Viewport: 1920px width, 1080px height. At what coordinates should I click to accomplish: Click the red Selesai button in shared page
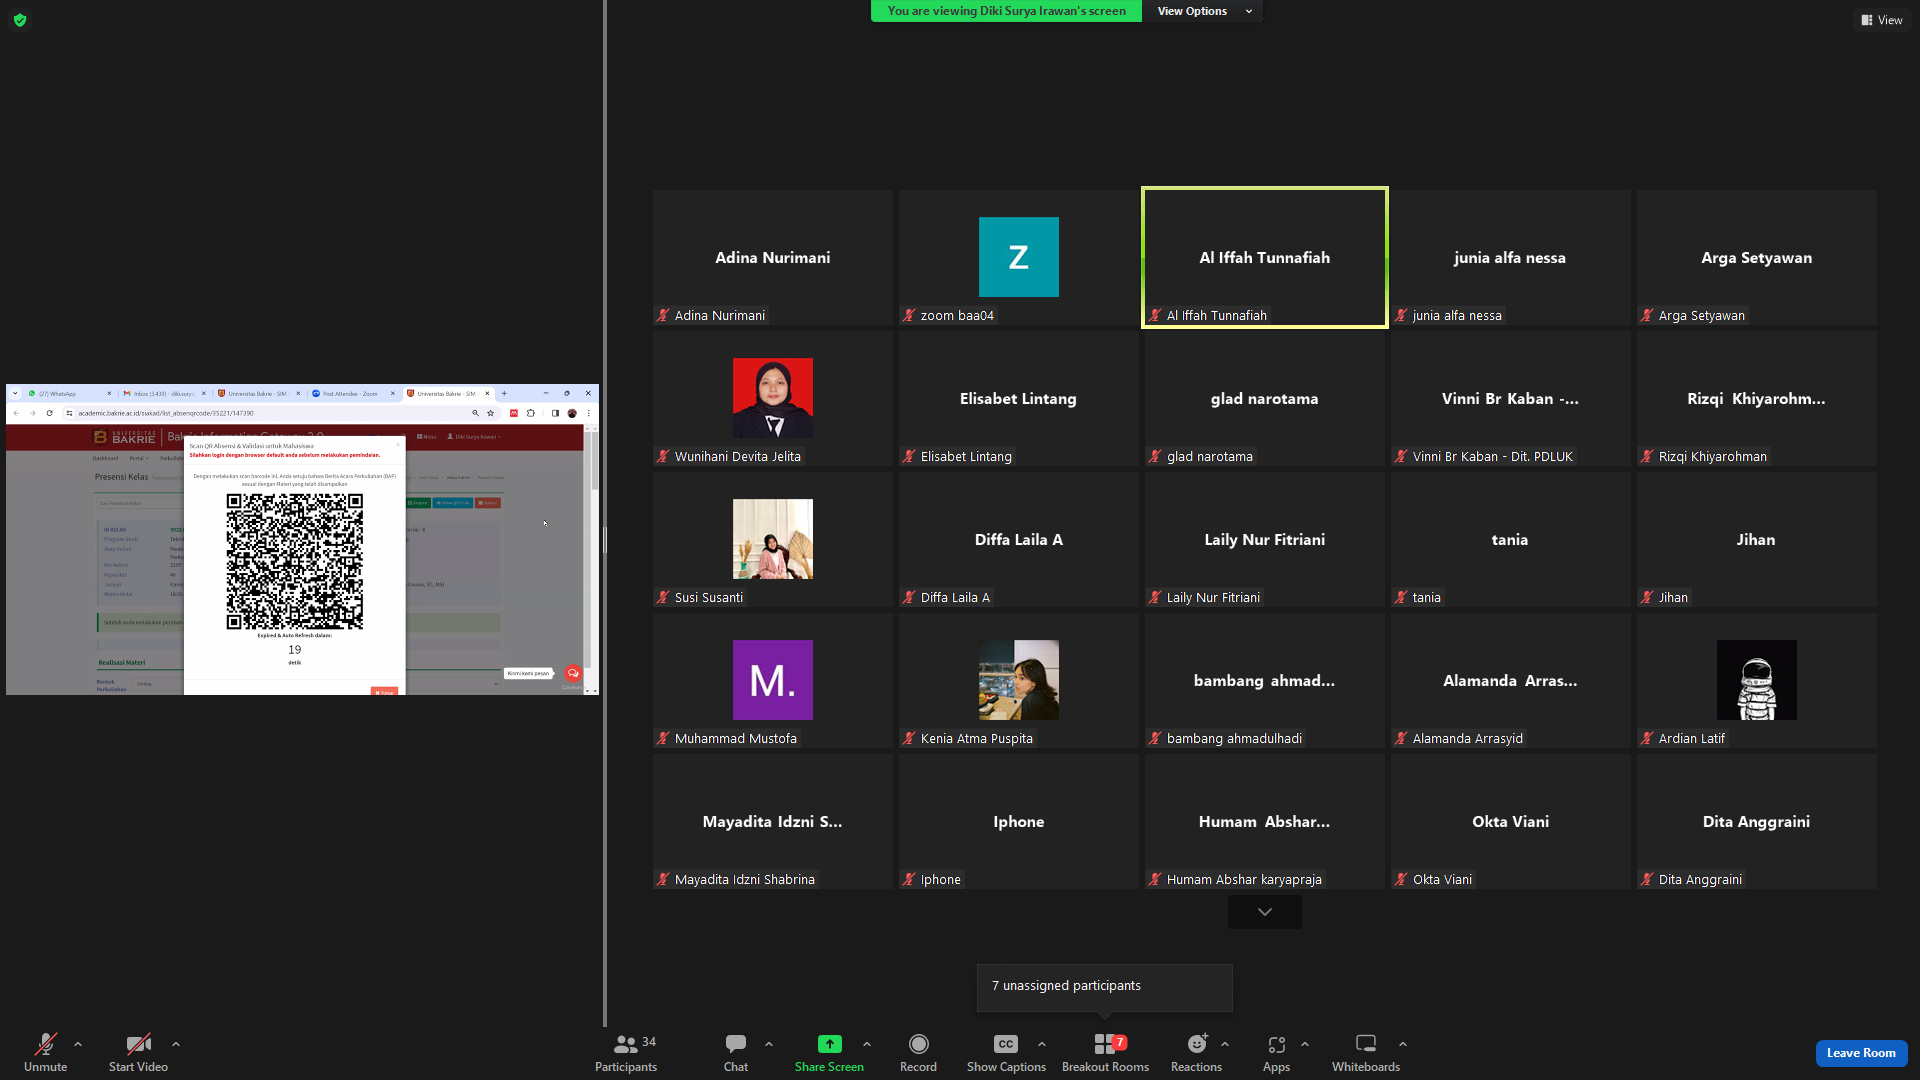(488, 503)
